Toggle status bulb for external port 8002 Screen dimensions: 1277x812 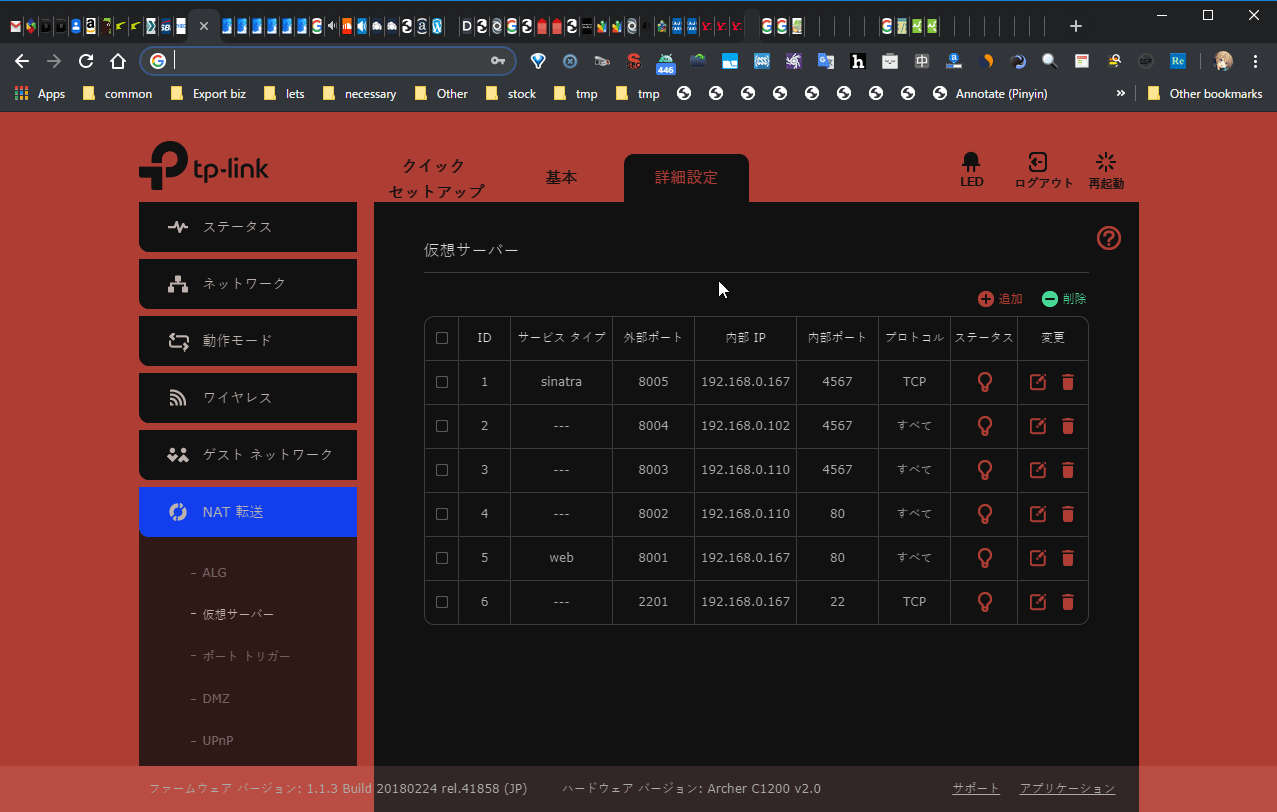pyautogui.click(x=984, y=514)
